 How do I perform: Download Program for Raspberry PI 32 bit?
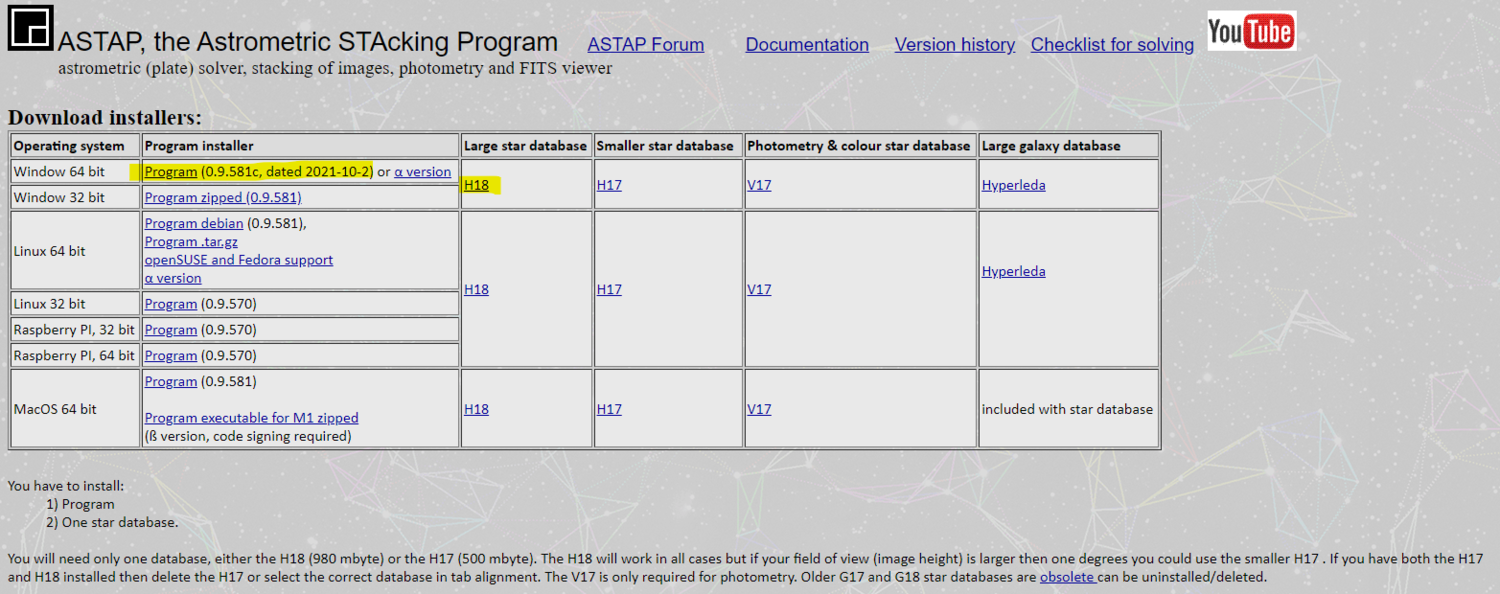point(171,330)
